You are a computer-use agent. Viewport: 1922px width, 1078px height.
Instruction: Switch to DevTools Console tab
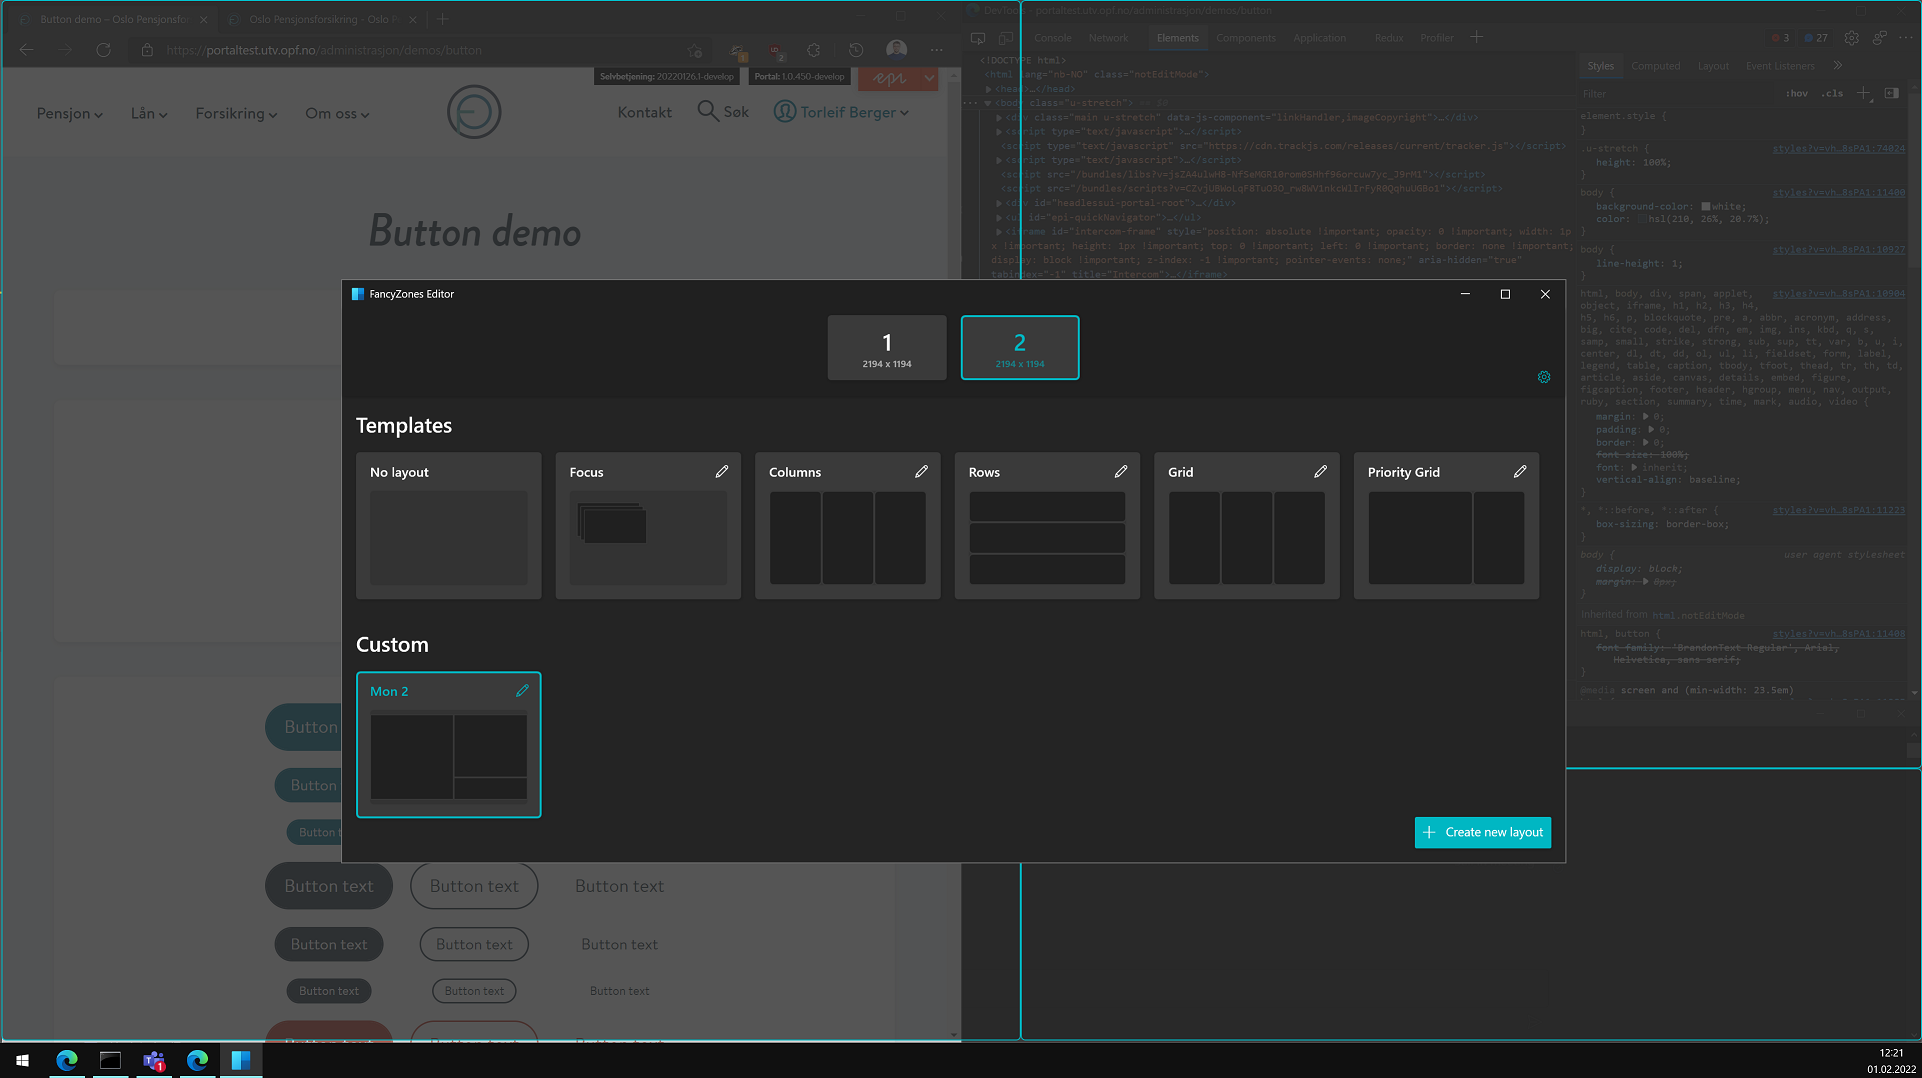pyautogui.click(x=1053, y=38)
